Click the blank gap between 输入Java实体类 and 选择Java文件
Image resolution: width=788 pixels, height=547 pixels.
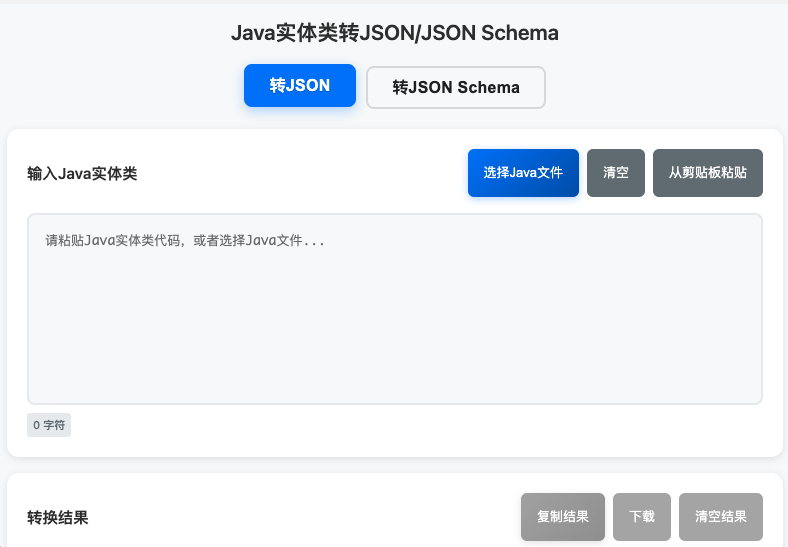(302, 173)
